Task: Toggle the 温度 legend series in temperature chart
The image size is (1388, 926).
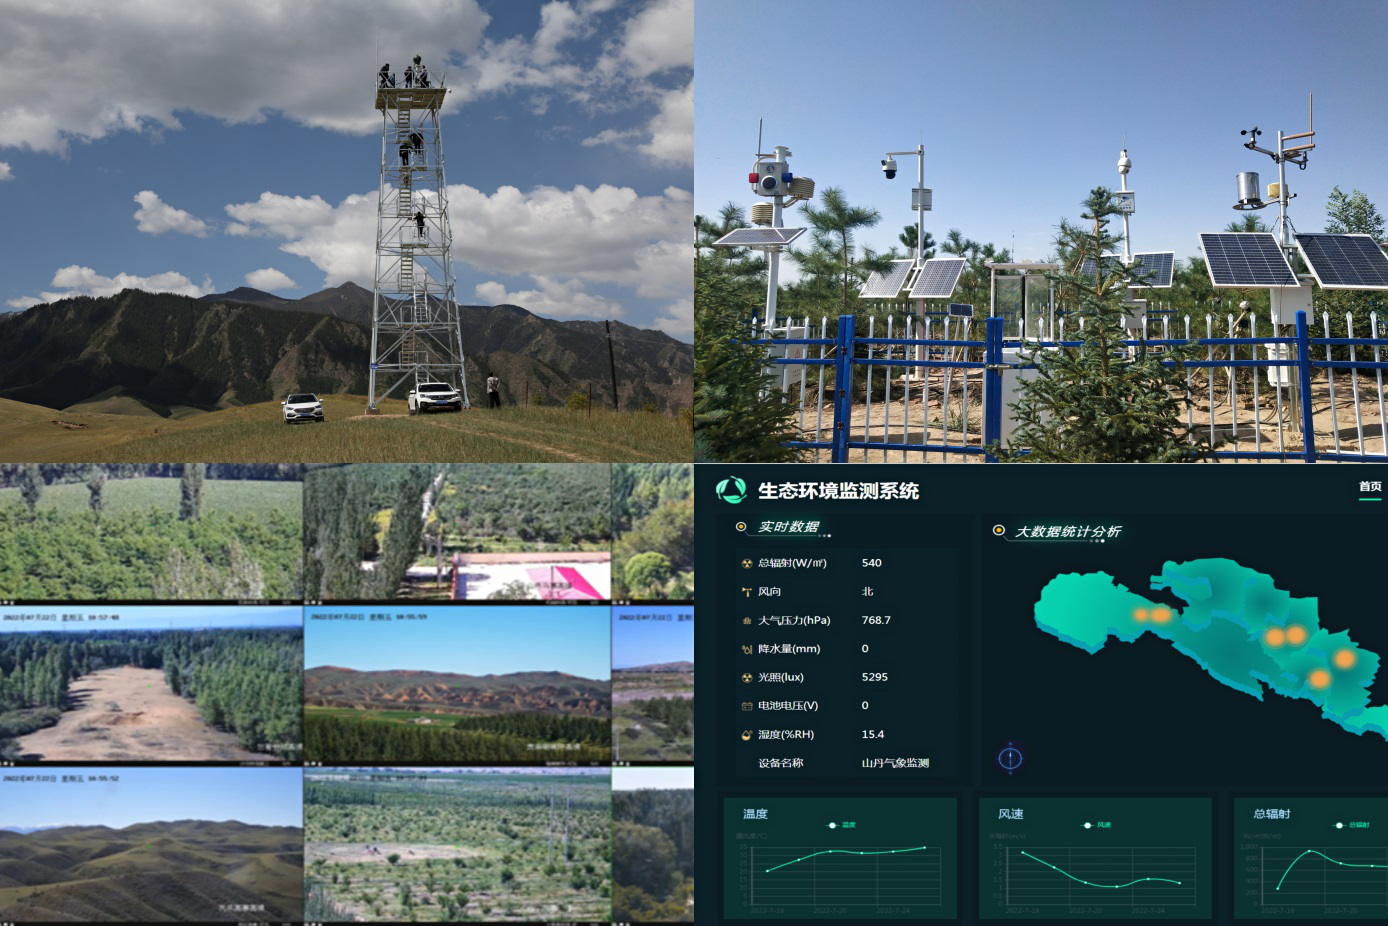Action: point(842,825)
